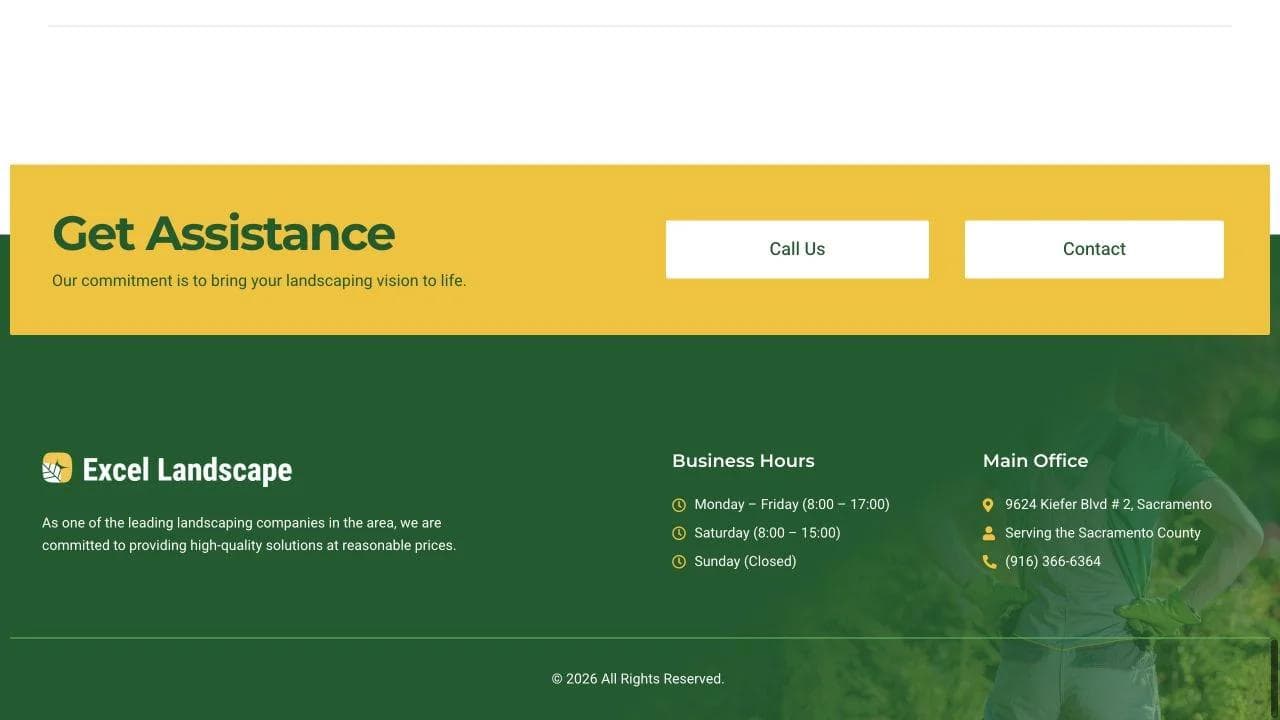Open the Contact button
Image resolution: width=1280 pixels, height=720 pixels.
(1094, 249)
